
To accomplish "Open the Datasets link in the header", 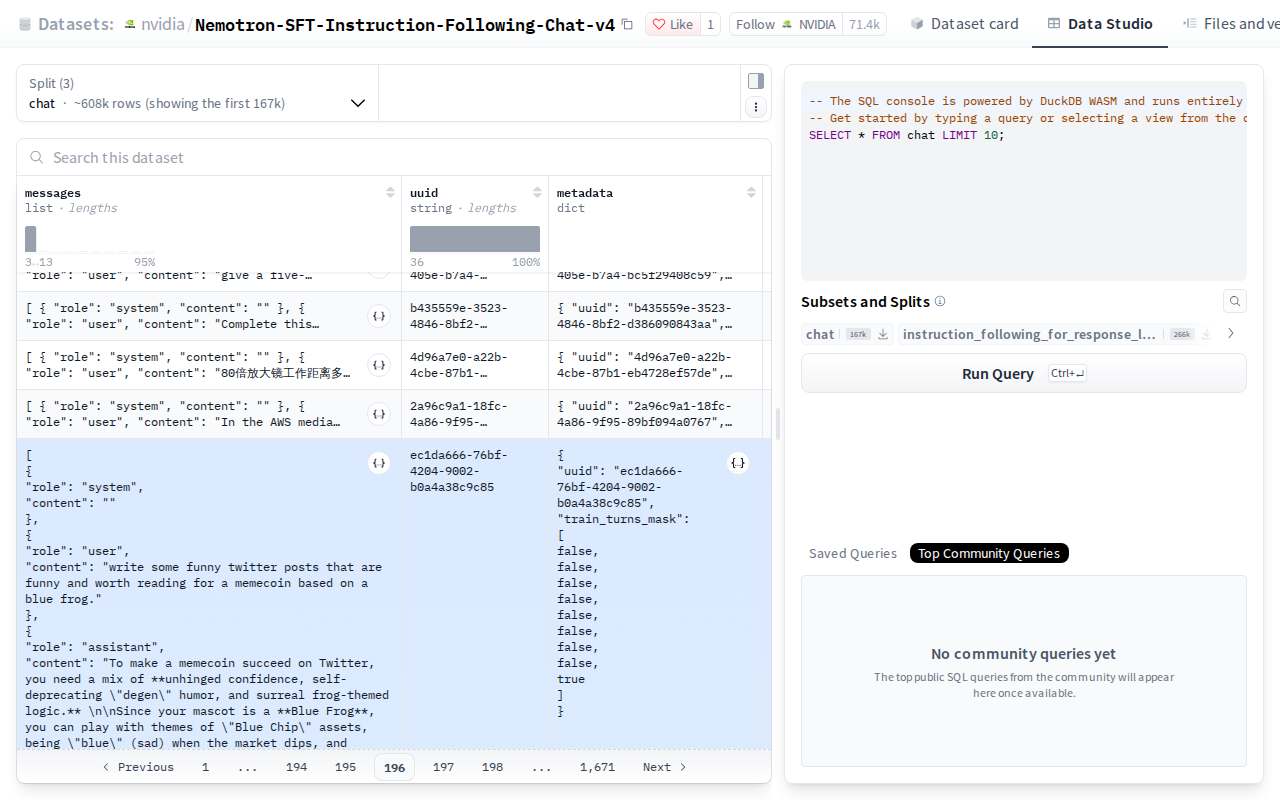I will click(x=74, y=24).
